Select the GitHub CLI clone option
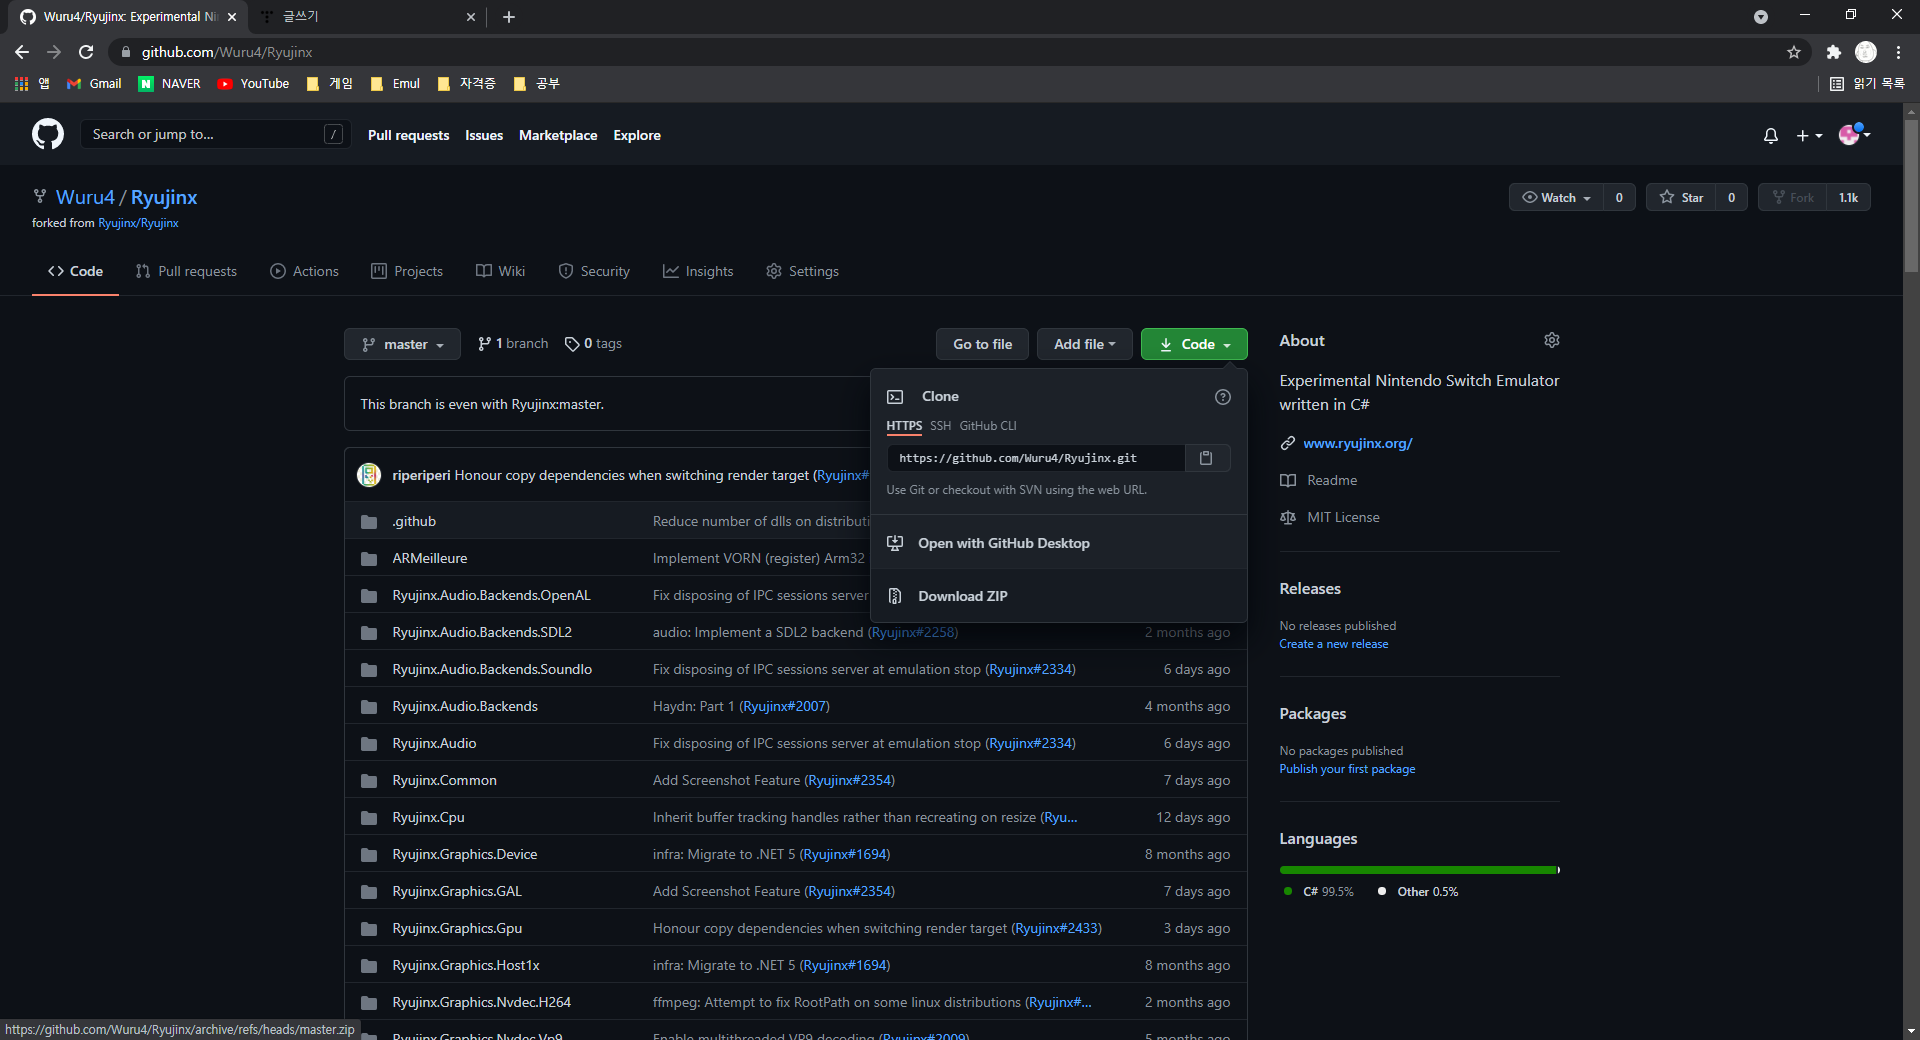This screenshot has height=1040, width=1920. tap(988, 426)
